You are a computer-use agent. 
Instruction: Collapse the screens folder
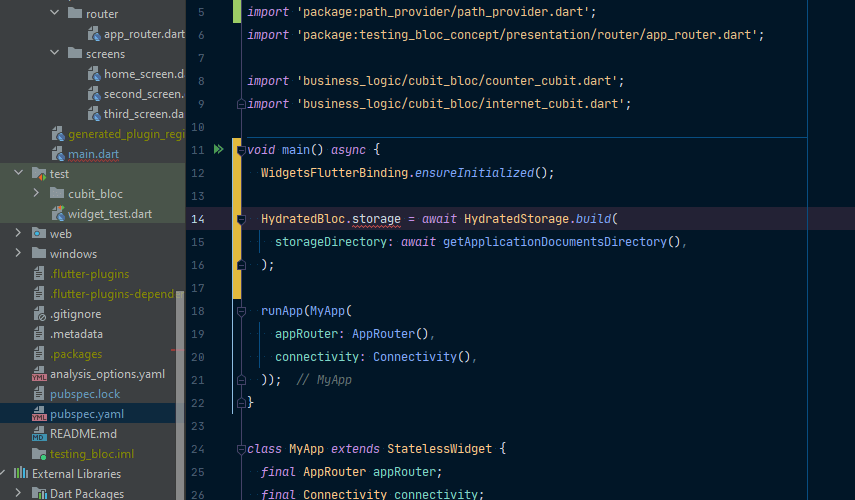(x=55, y=53)
